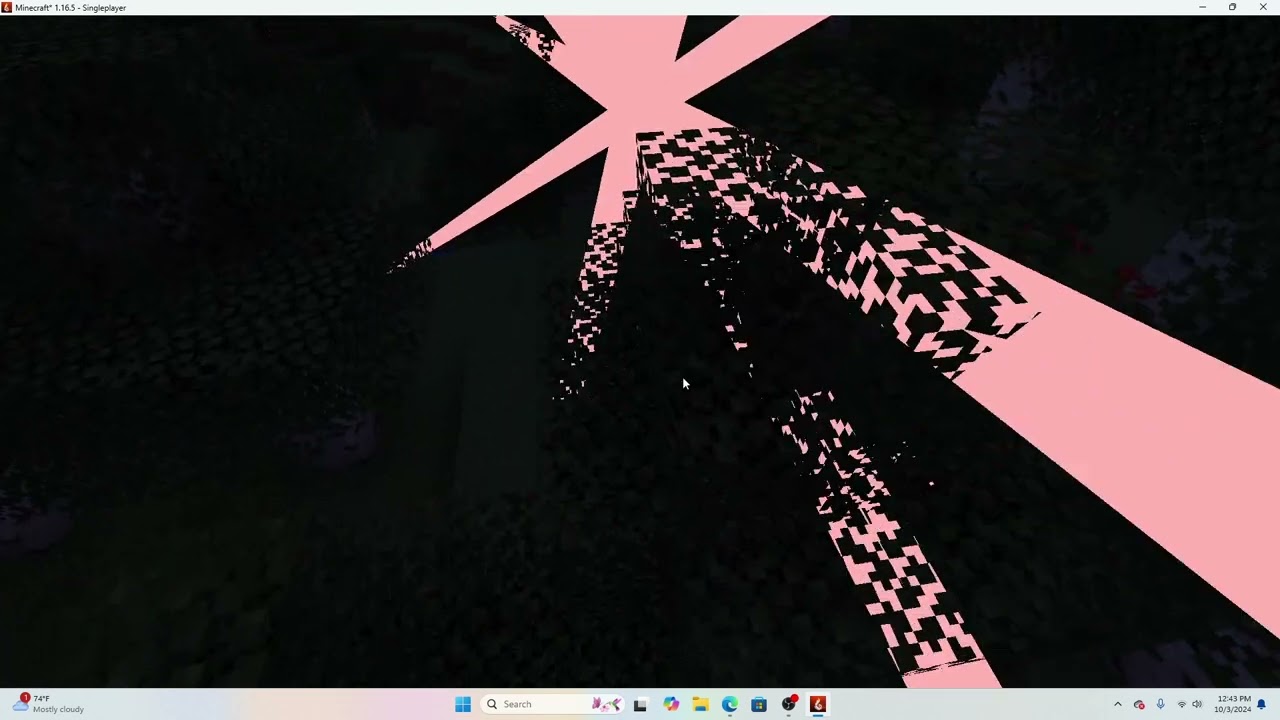1280x720 pixels.
Task: Open the Windows Start menu
Action: pos(462,704)
